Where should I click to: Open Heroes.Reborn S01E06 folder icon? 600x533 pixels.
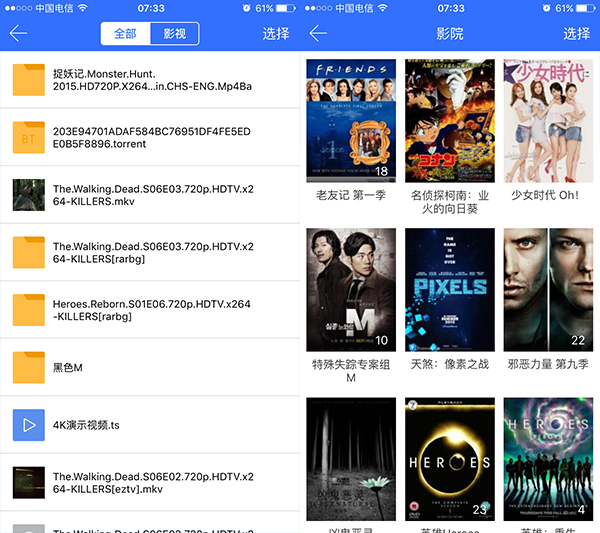click(29, 310)
